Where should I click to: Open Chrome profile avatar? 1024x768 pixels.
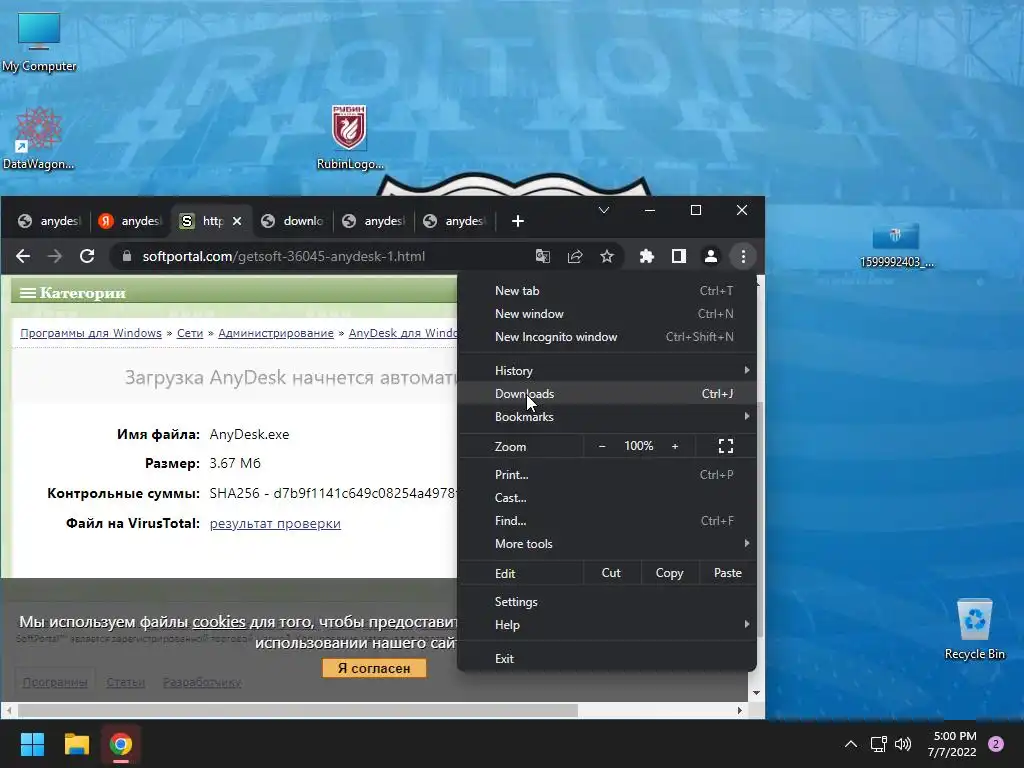(x=711, y=257)
